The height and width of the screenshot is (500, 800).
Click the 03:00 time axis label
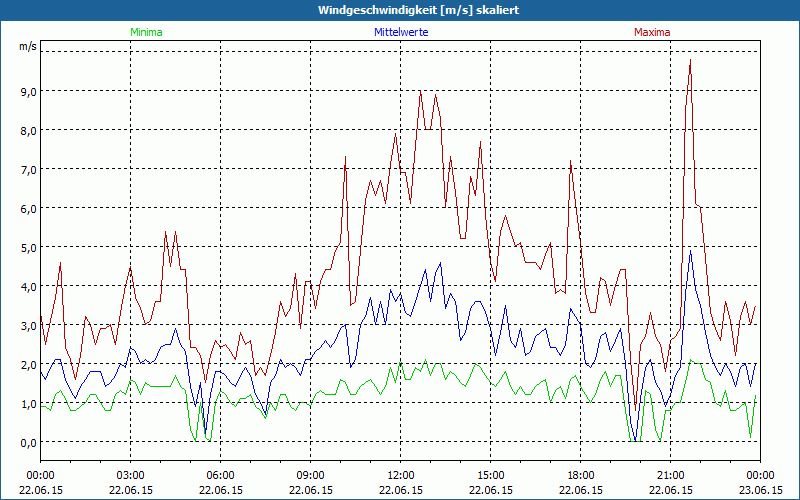tap(131, 476)
